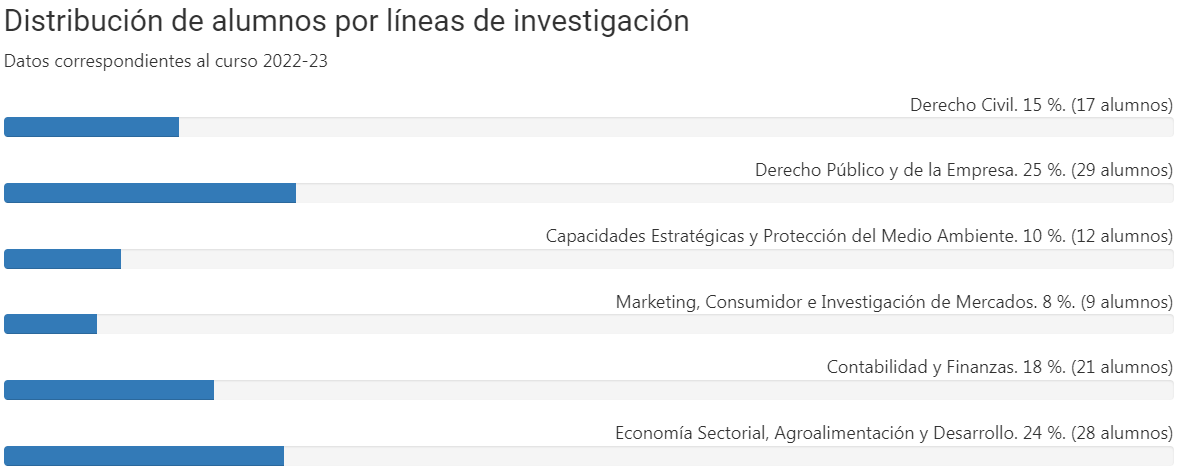Screen dimensions: 1186x474
Task: Click the subtitle about curso 2022-23
Action: [x=166, y=61]
